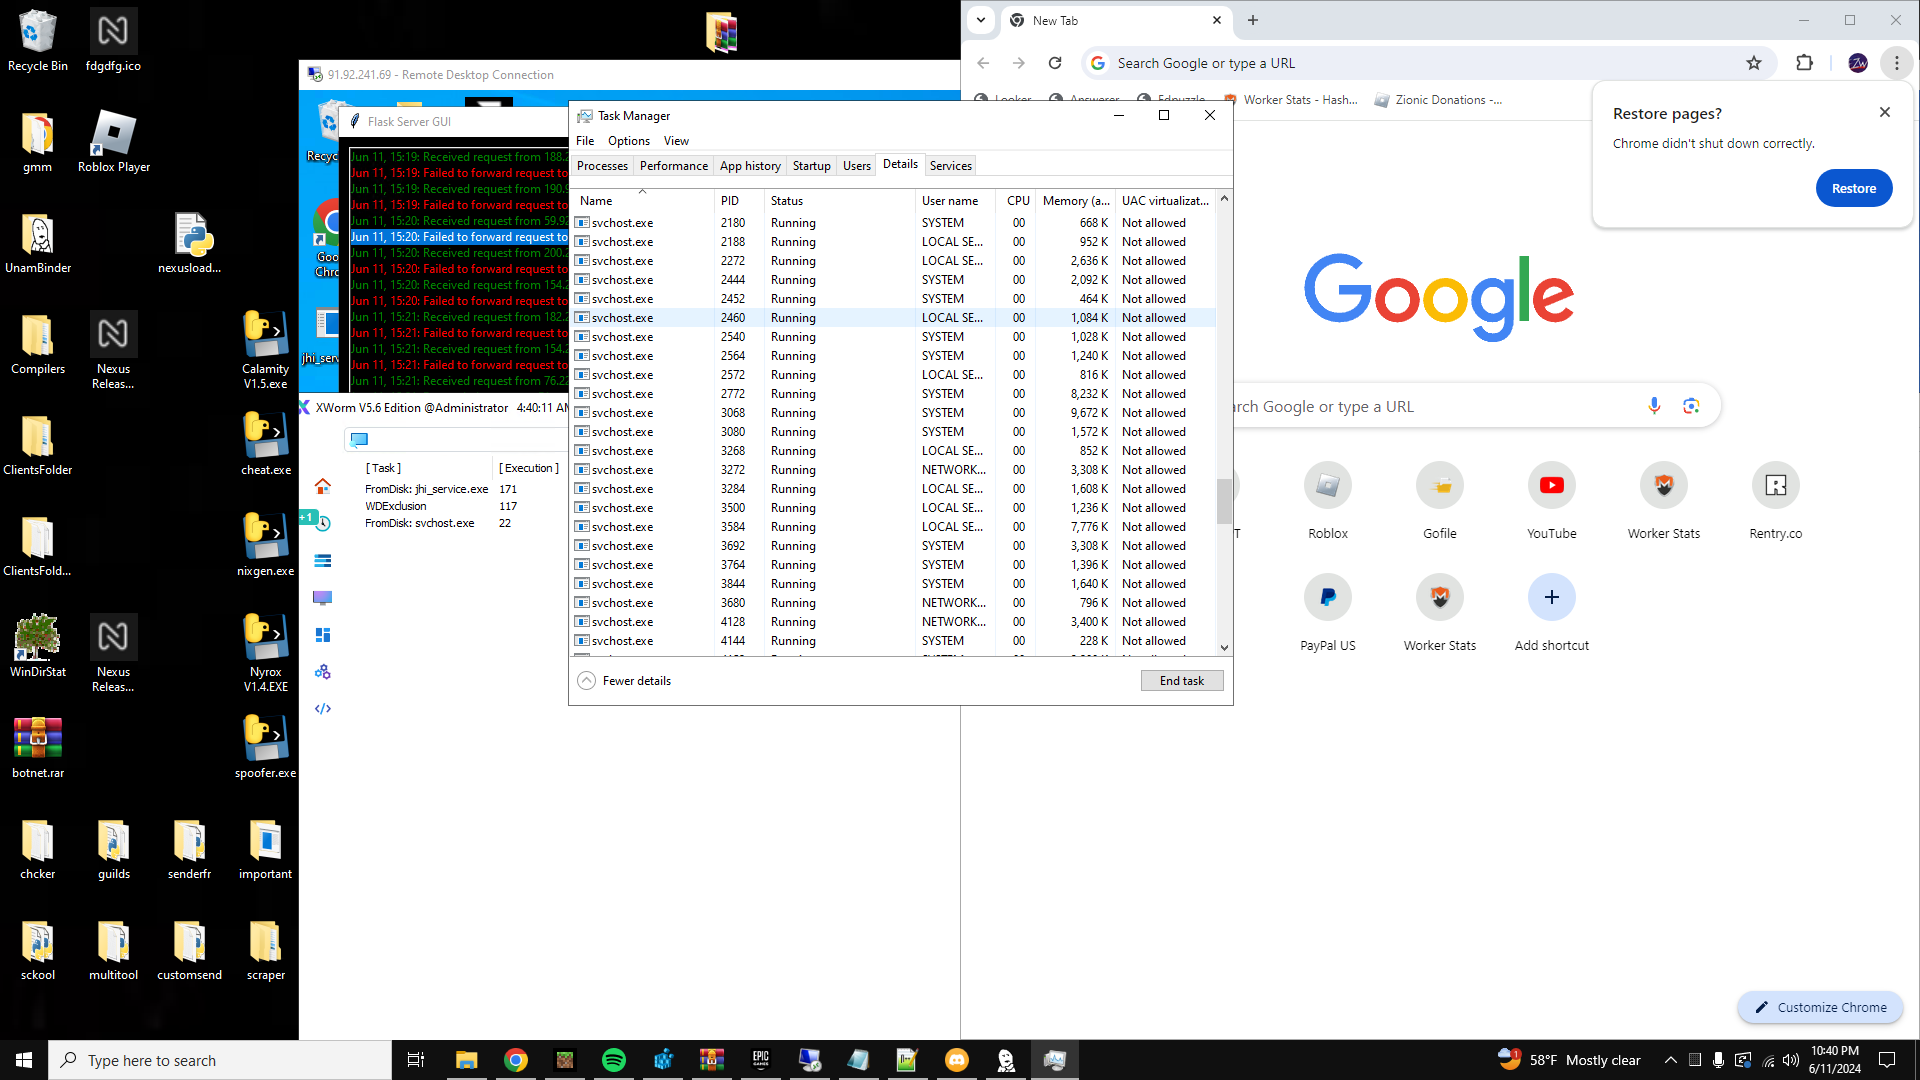Bookmark page with the star icon

1753,63
